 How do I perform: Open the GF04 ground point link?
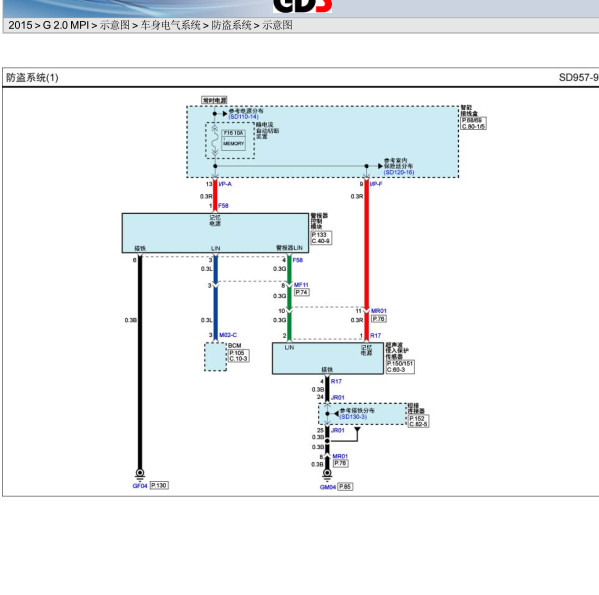140,486
